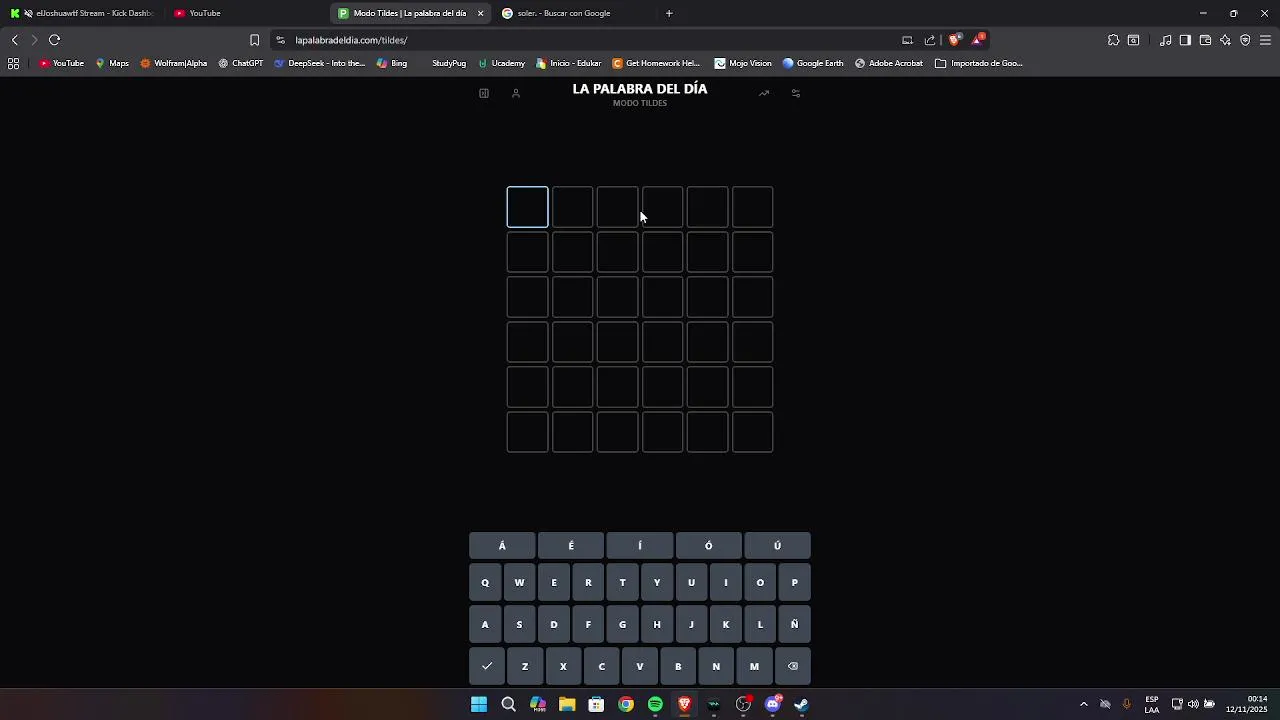
Task: Tap the P key on game keyboard
Action: coord(795,582)
